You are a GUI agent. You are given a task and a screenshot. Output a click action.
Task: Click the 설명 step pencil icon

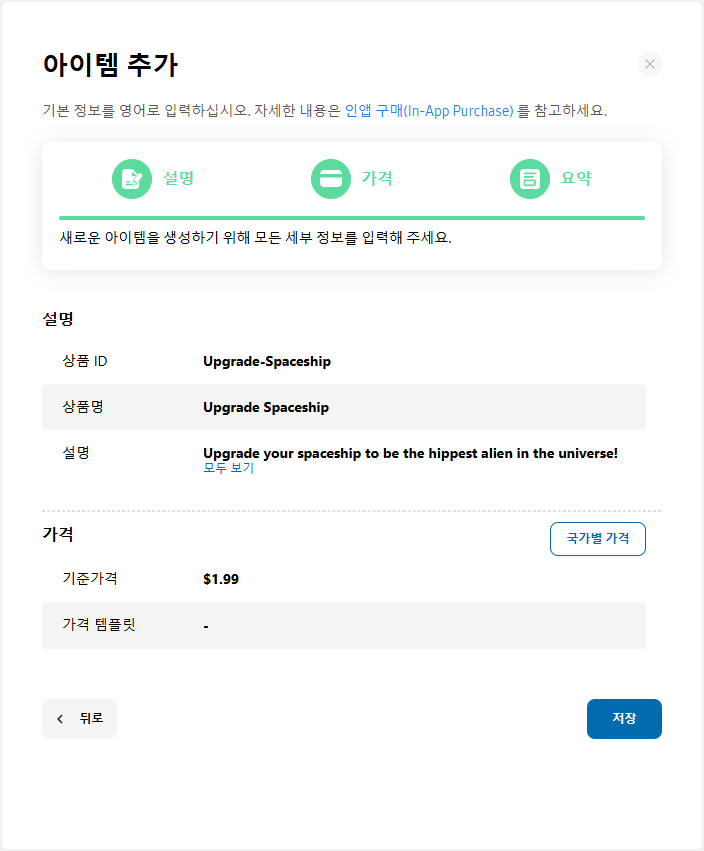pyautogui.click(x=132, y=179)
